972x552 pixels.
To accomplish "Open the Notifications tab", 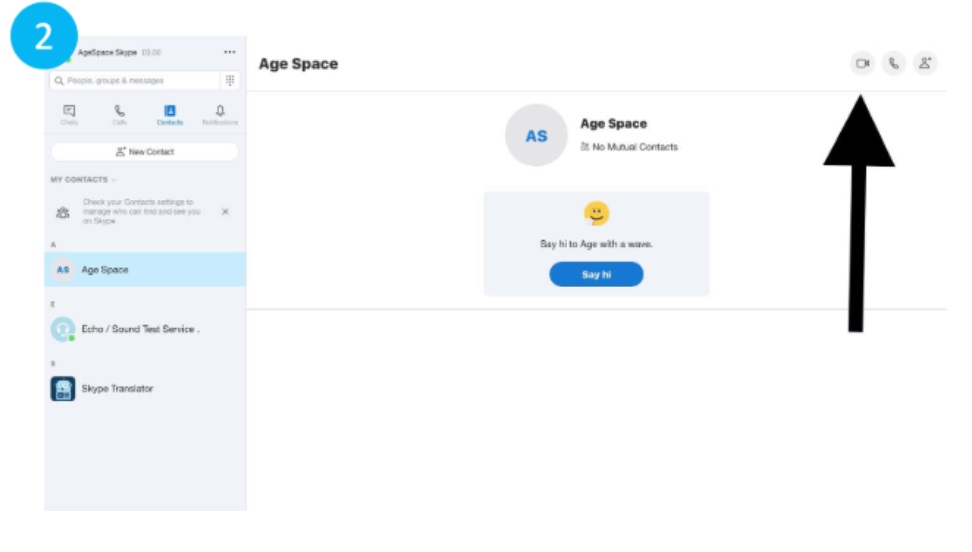I will (220, 115).
